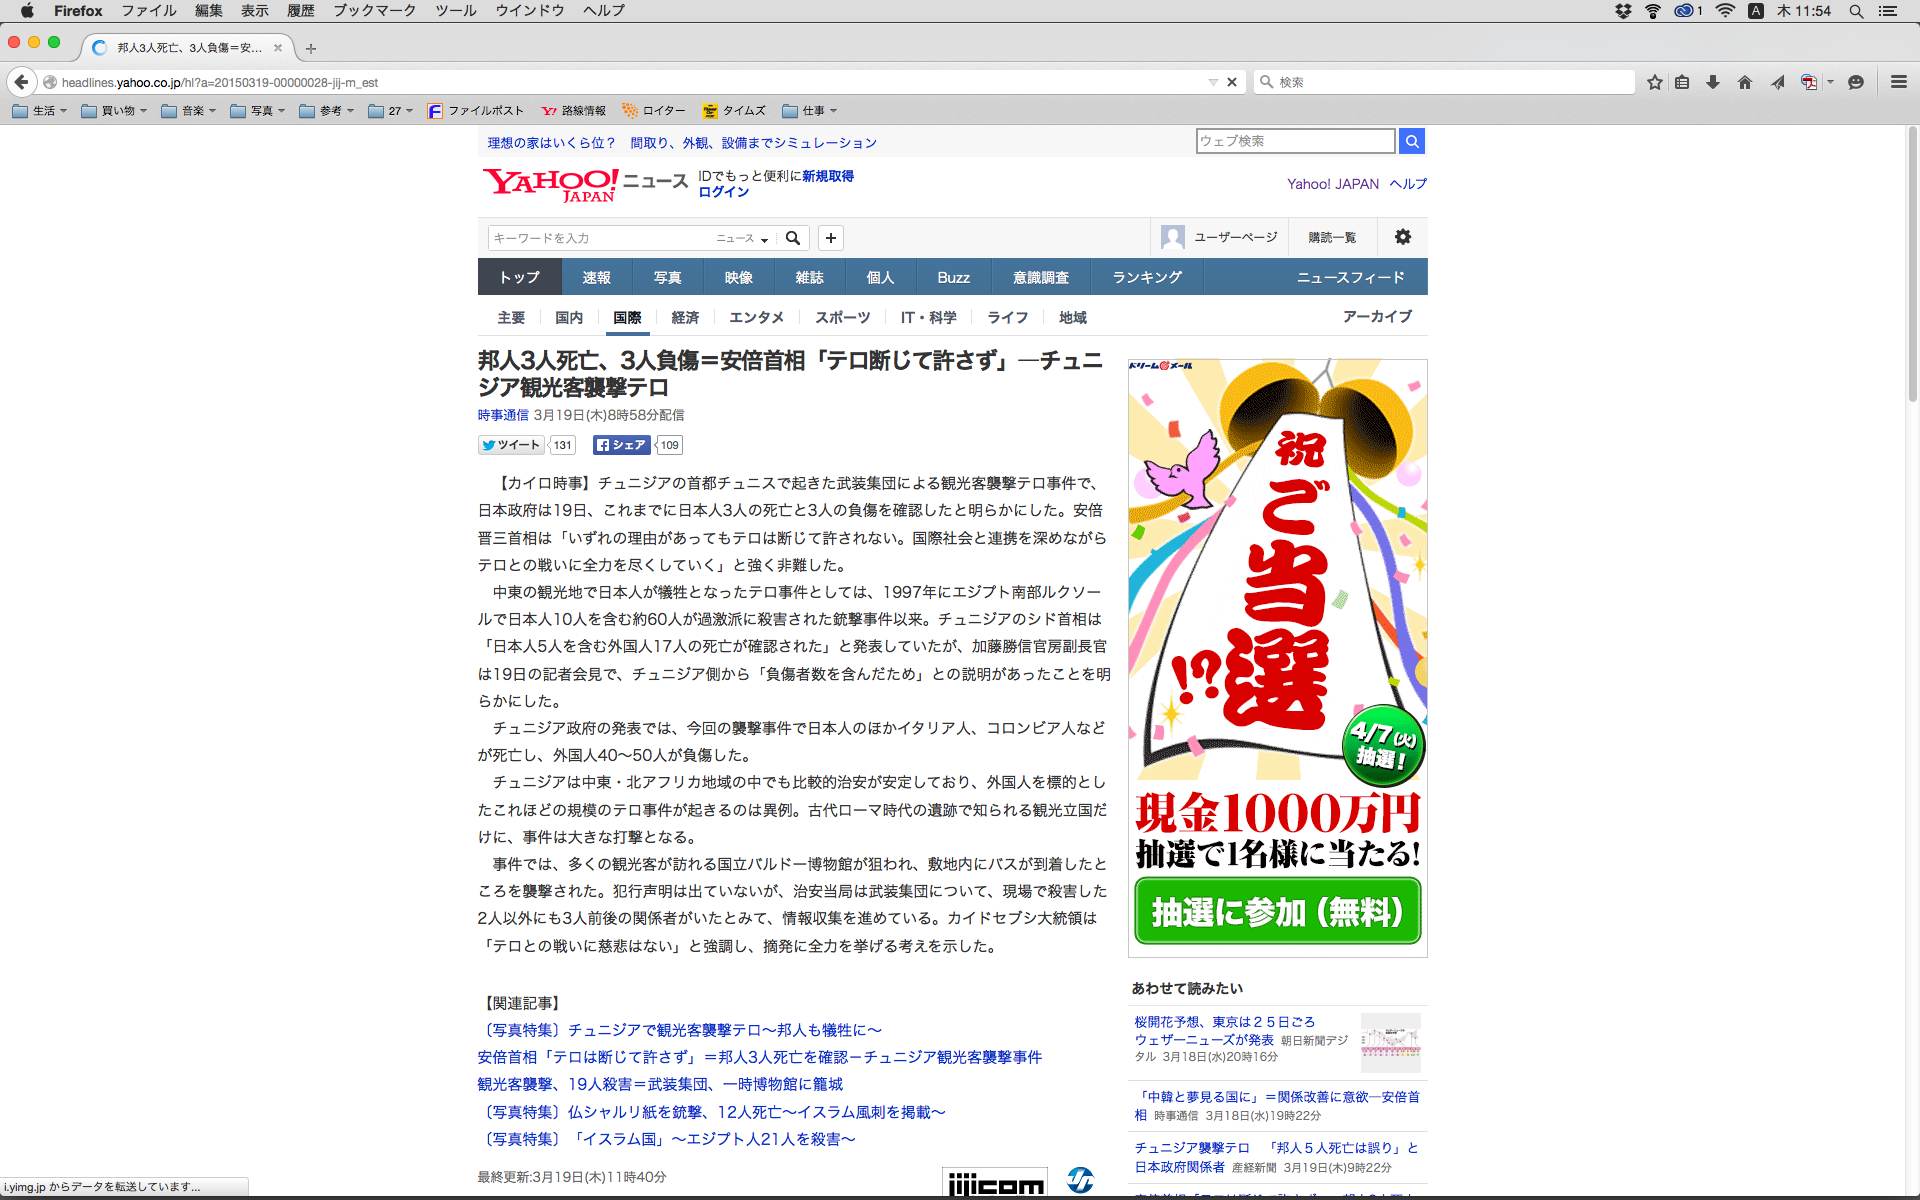
Task: Expand the 生活 bookmarks folder
Action: click(40, 111)
